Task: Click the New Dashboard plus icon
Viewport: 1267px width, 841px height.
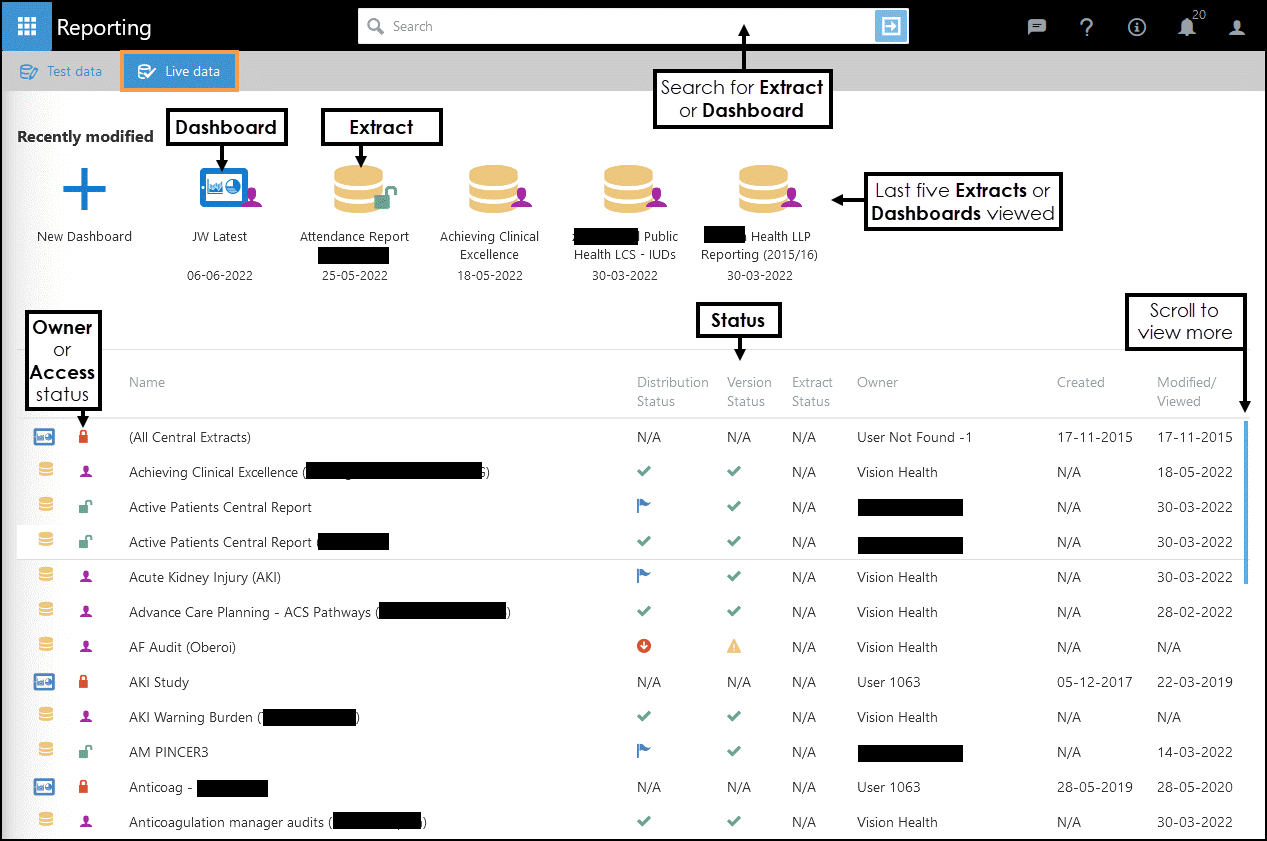Action: click(84, 189)
